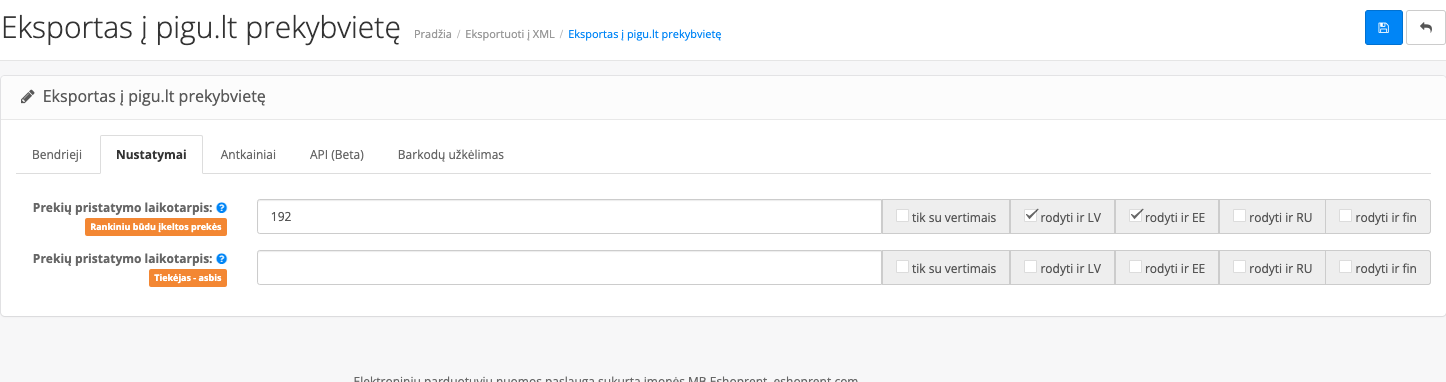Enable 'tik su vertimais' in first row

[903, 215]
